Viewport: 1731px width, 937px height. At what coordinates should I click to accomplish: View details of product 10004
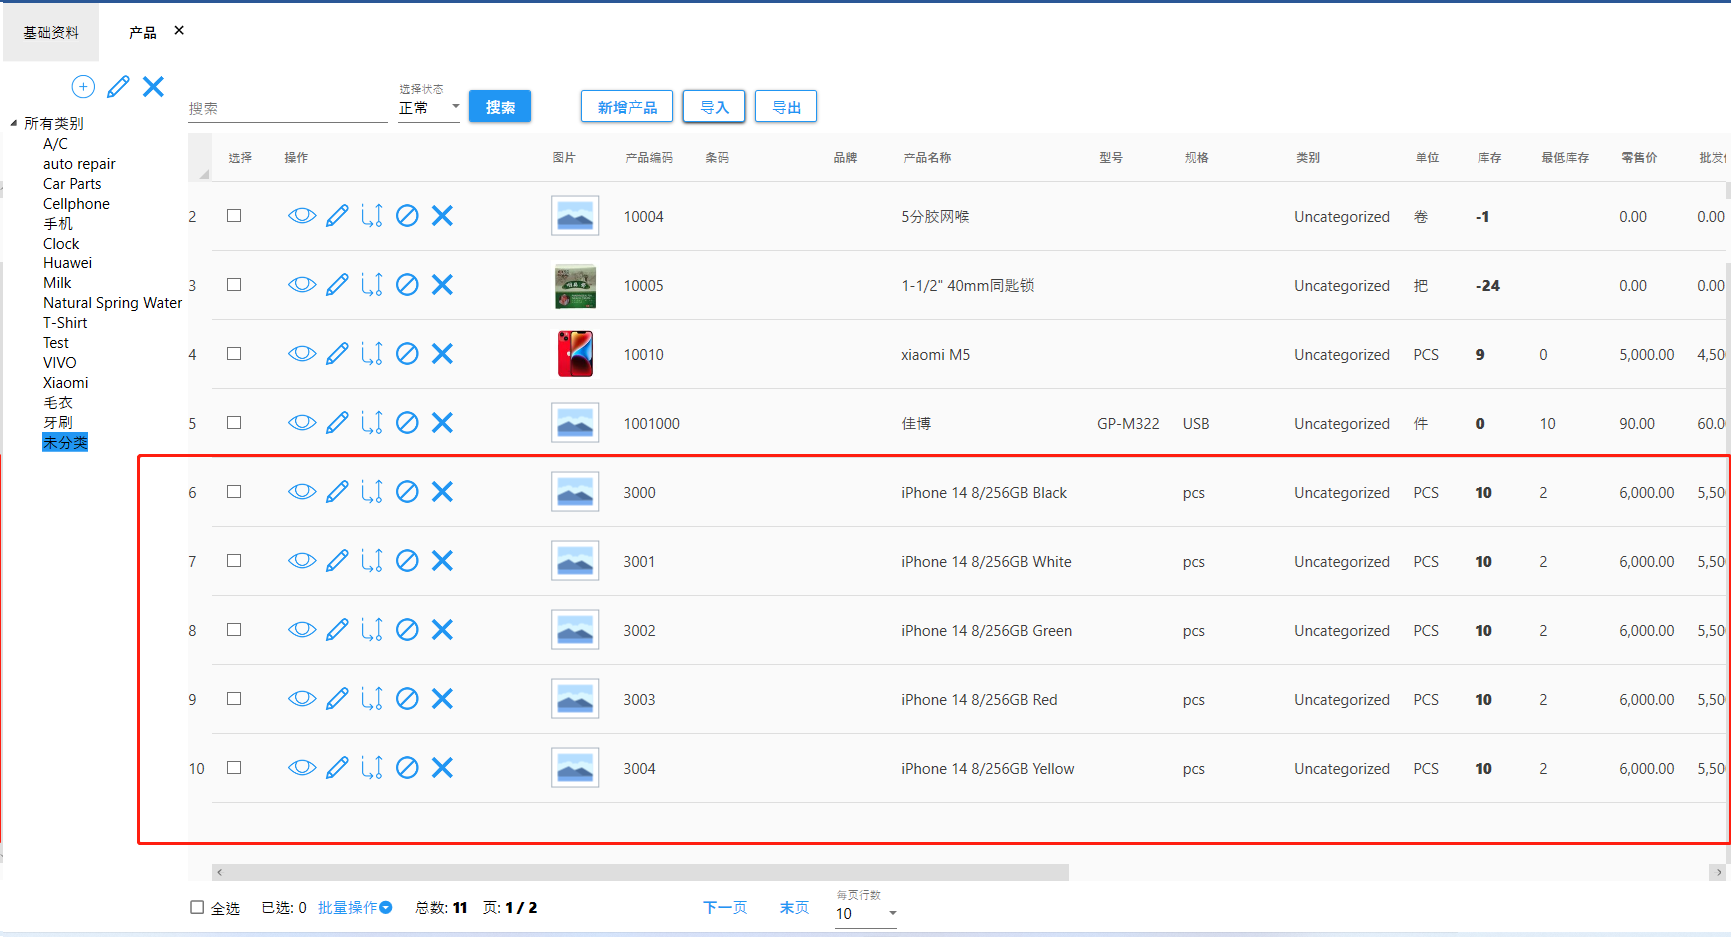tap(302, 216)
